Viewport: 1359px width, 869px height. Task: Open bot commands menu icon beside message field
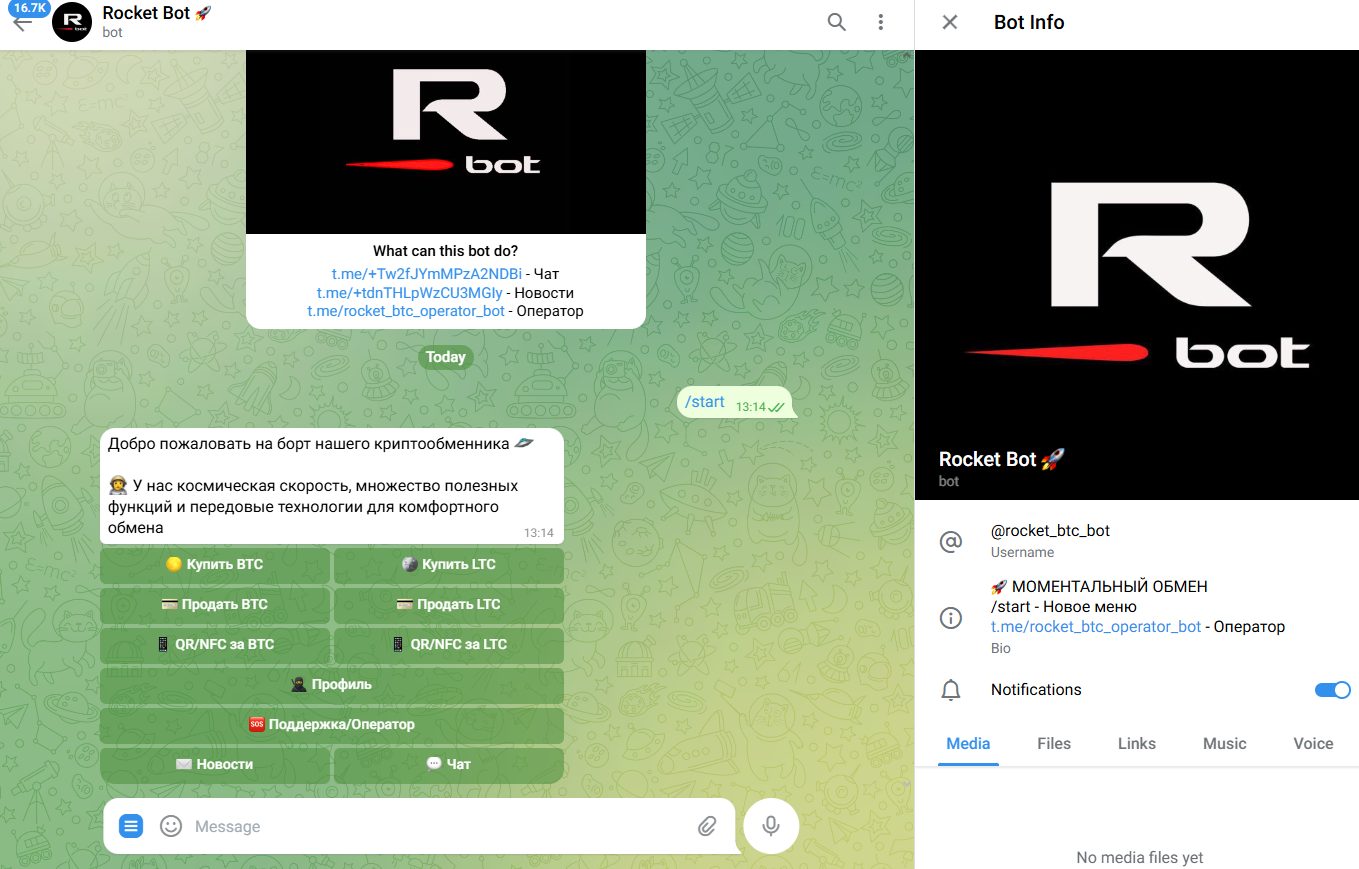pyautogui.click(x=131, y=826)
